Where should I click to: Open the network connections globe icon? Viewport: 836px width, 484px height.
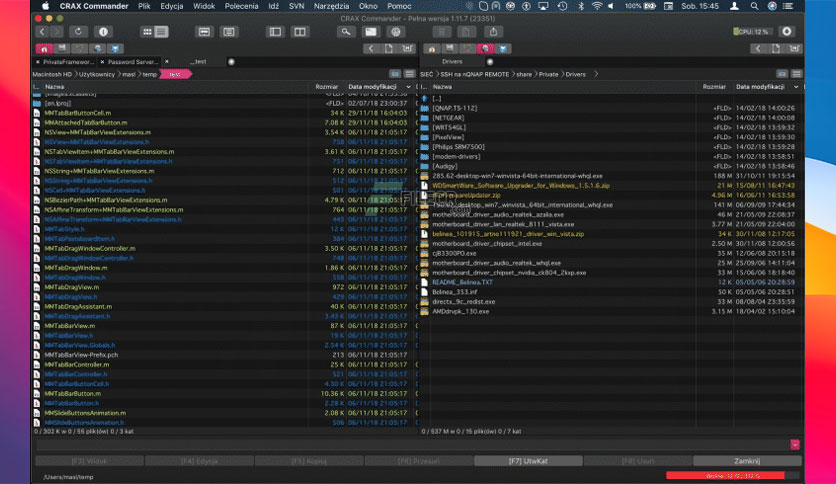pyautogui.click(x=396, y=32)
